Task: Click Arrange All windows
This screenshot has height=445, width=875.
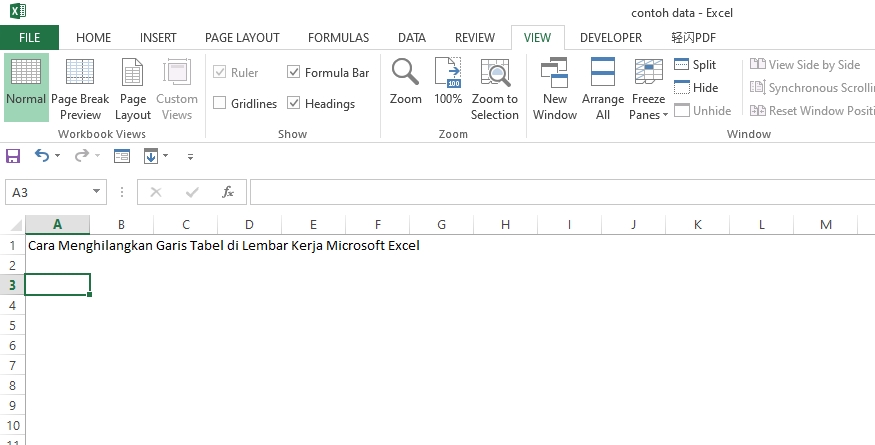Action: coord(603,89)
